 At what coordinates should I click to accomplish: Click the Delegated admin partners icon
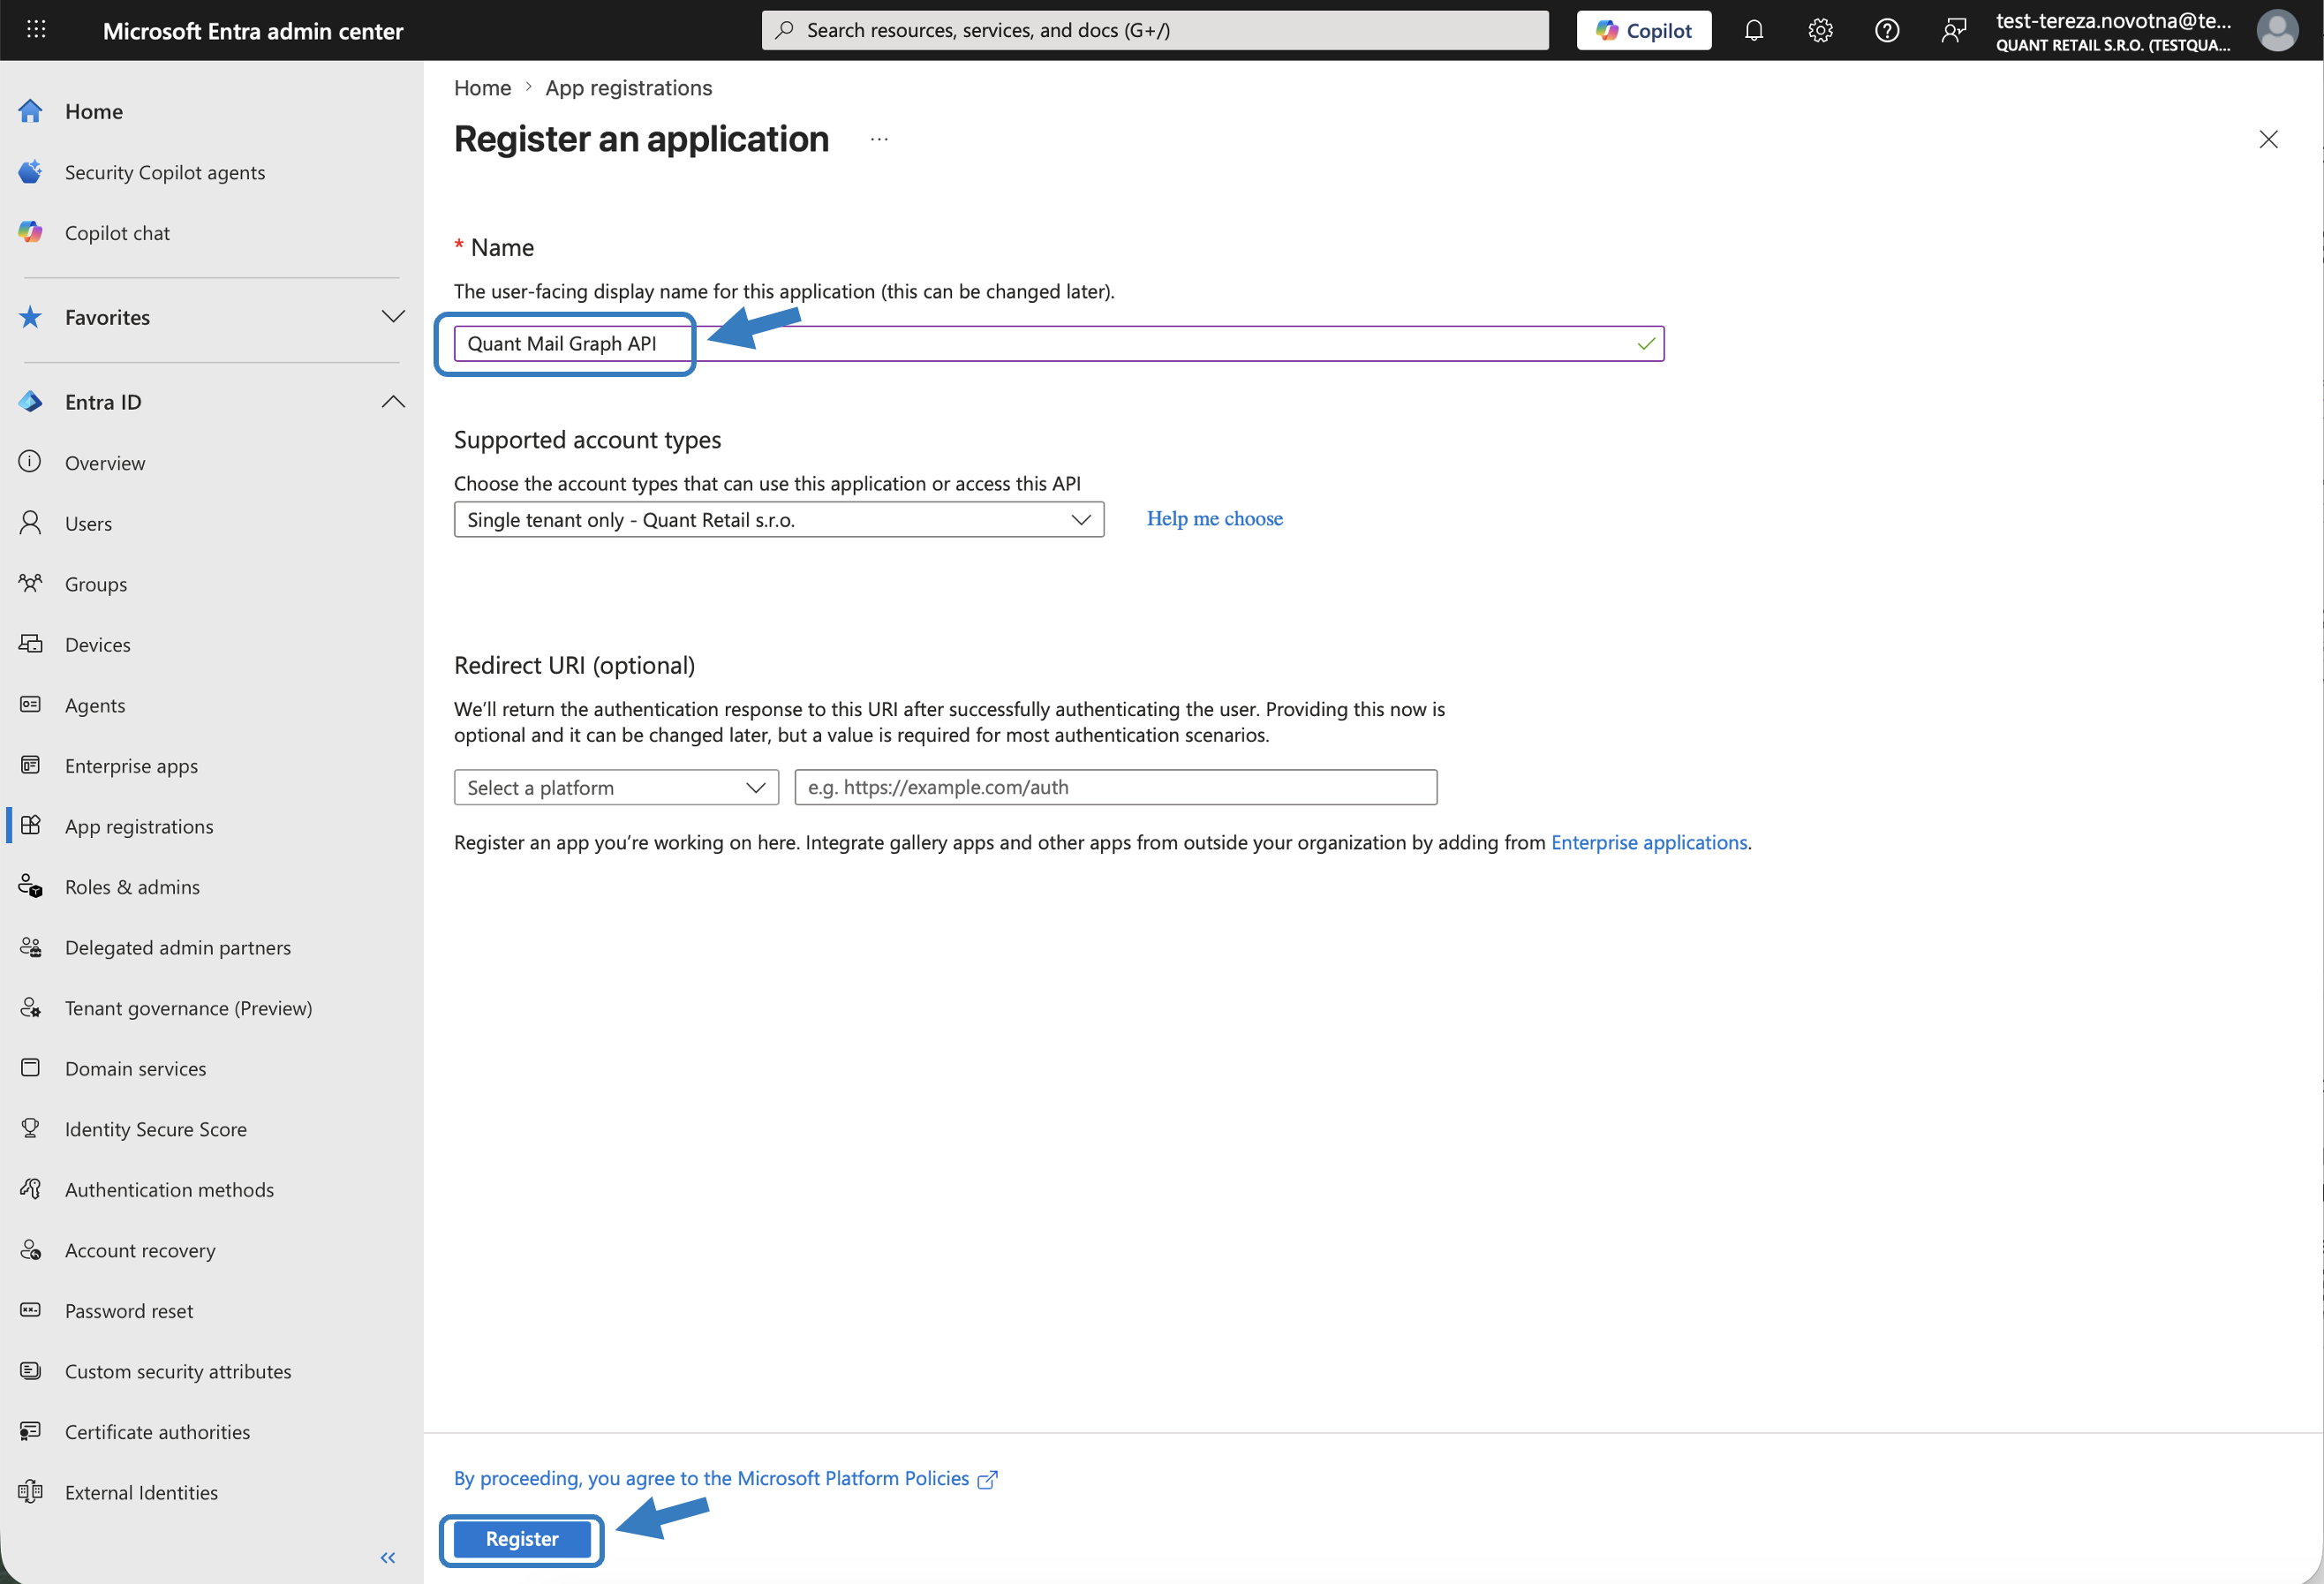[30, 947]
